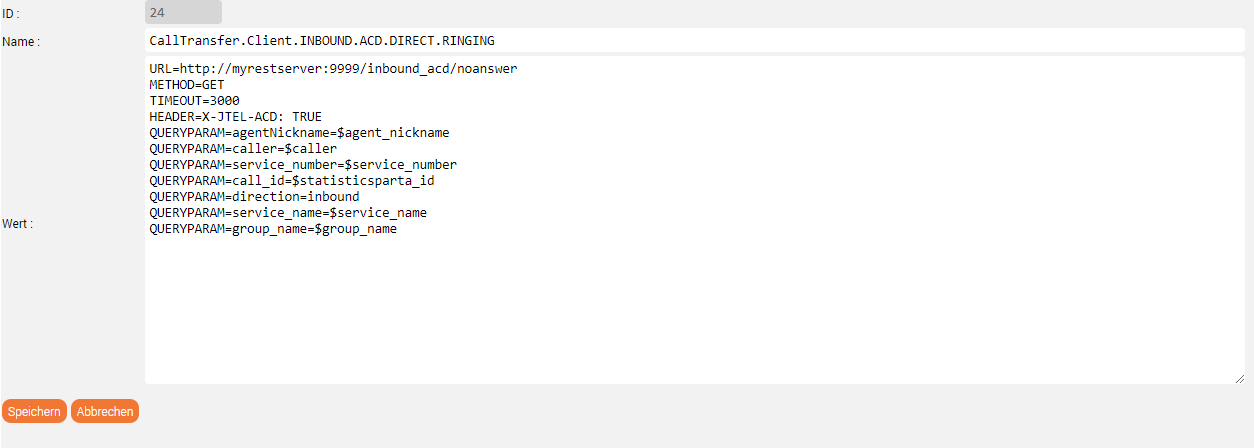1254x448 pixels.
Task: Click the HEADER=X-JTEL-ACD: TRUE line
Action: tap(235, 117)
